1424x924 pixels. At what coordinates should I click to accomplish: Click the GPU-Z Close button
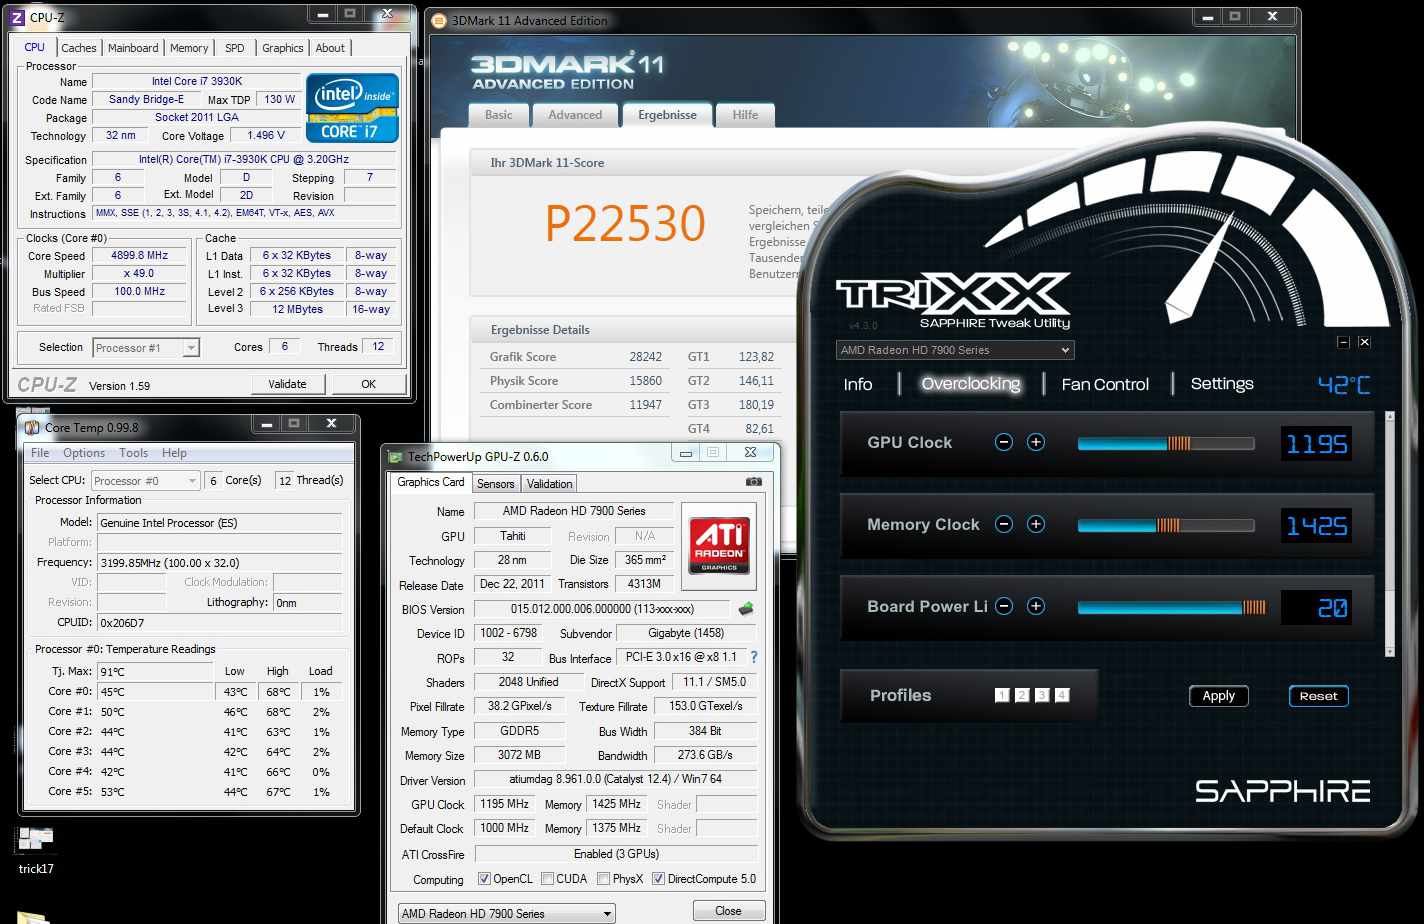click(x=729, y=911)
